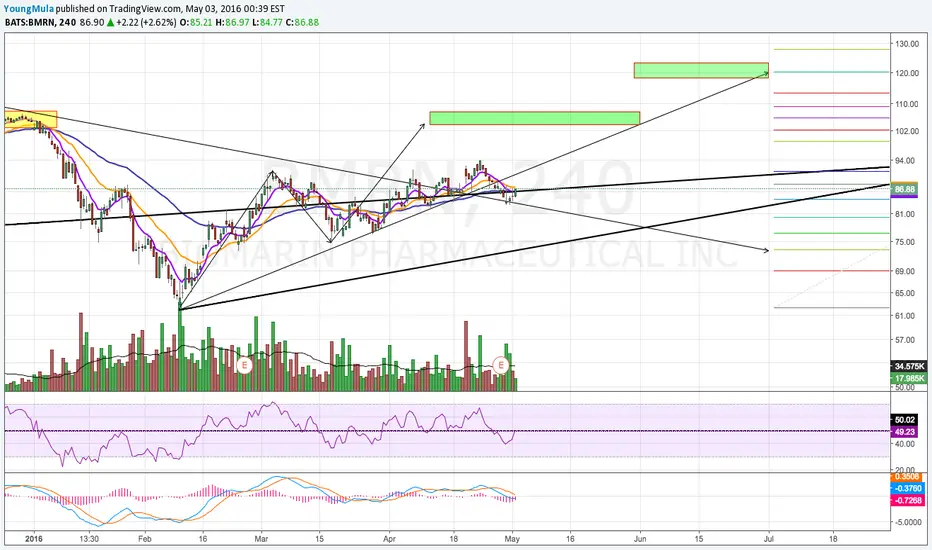Viewport: 932px width, 550px height.
Task: Click the high value H:86.97
Action: [232, 23]
